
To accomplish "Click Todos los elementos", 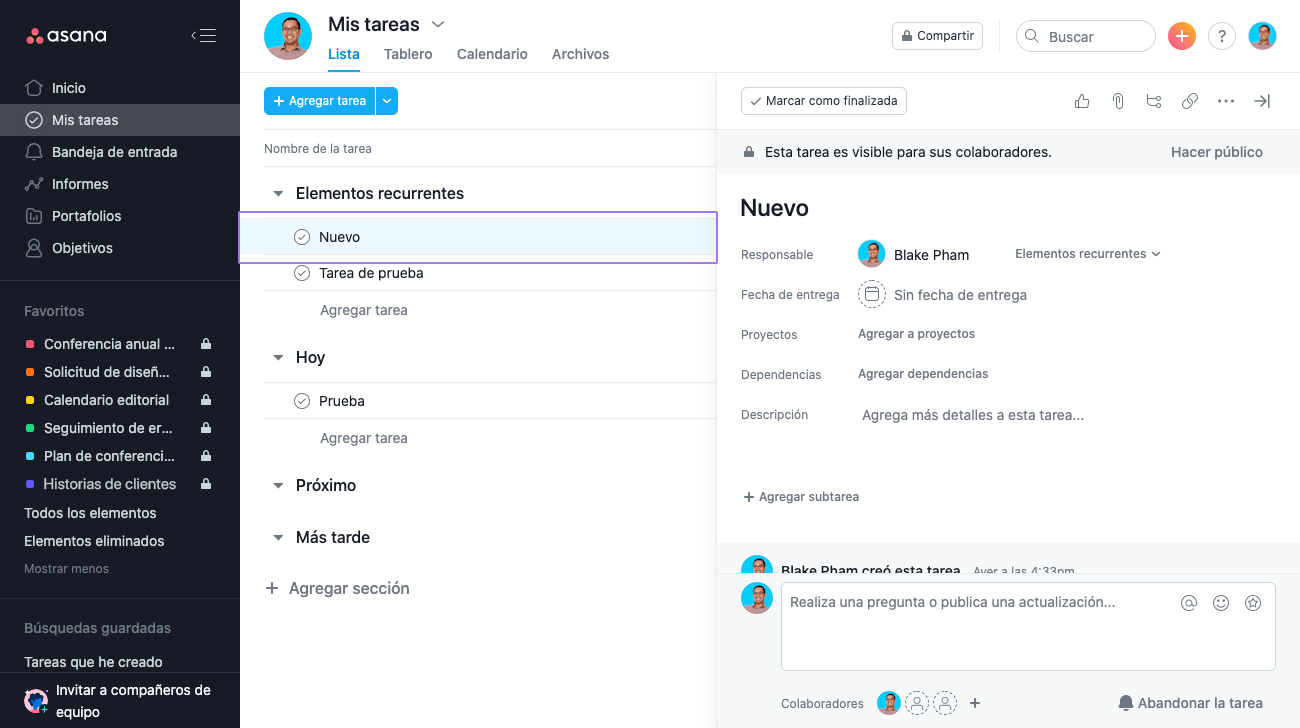I will (x=90, y=513).
